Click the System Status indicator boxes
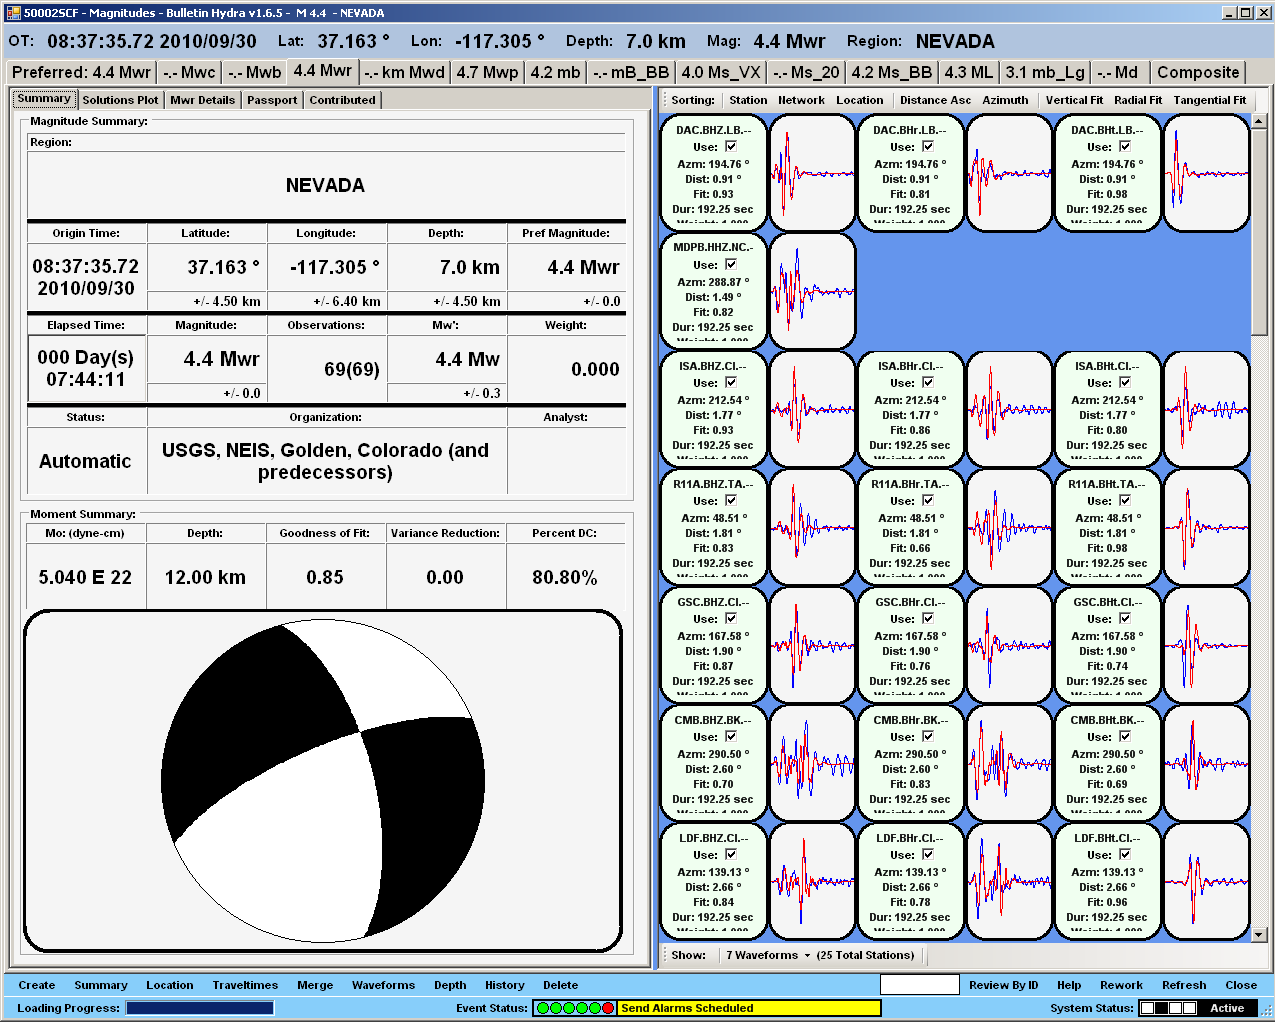The height and width of the screenshot is (1022, 1275). click(1168, 1008)
